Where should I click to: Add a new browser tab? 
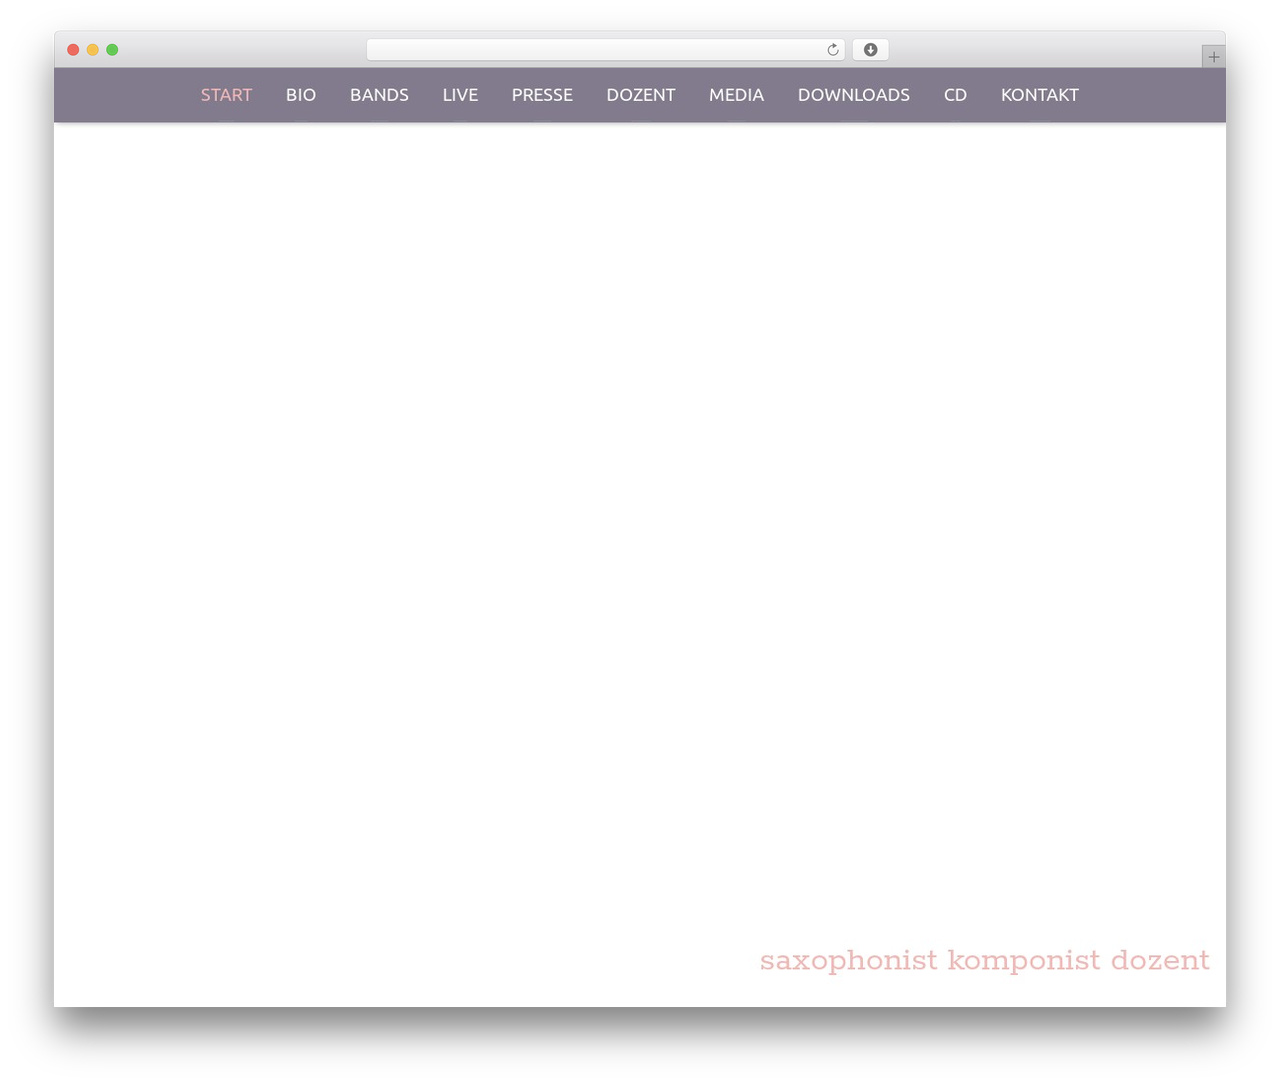[x=1213, y=57]
